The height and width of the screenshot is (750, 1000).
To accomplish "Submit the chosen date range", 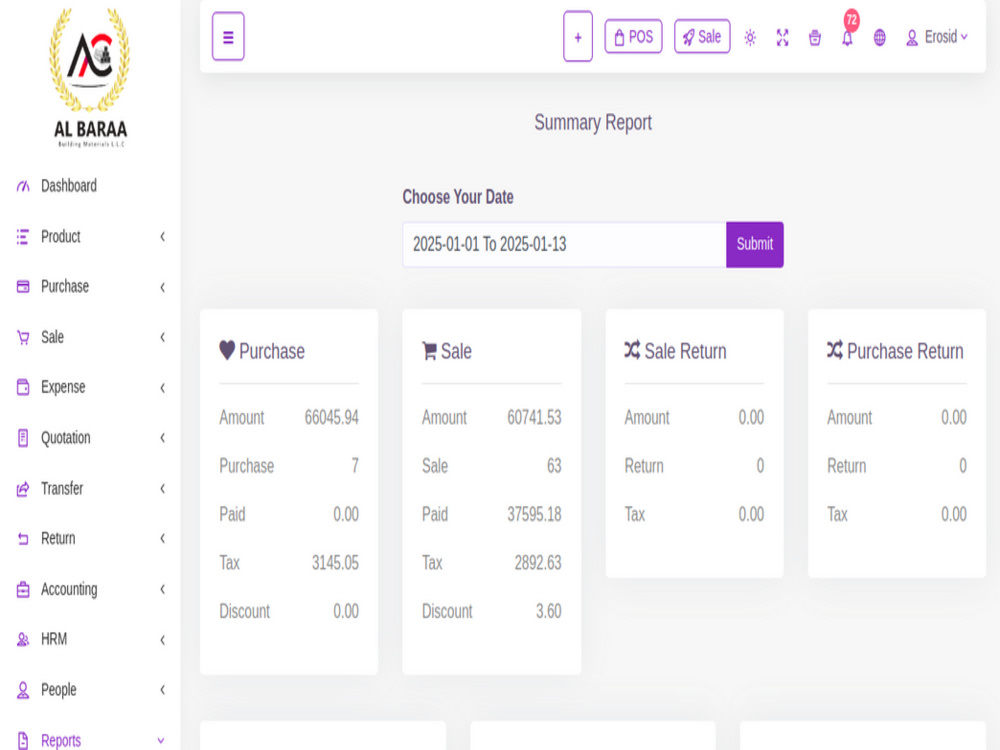I will (754, 244).
